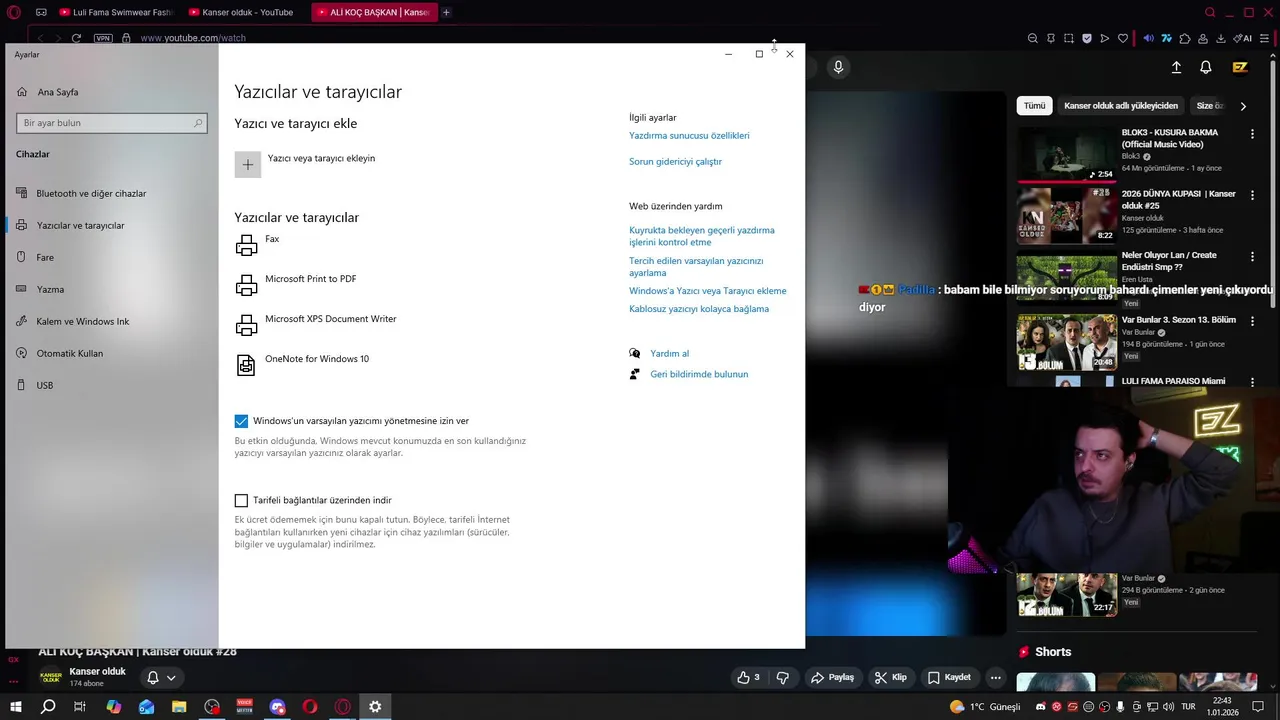Image resolution: width=1280 pixels, height=720 pixels.
Task: Click the plus icon to add a printer
Action: 248,165
